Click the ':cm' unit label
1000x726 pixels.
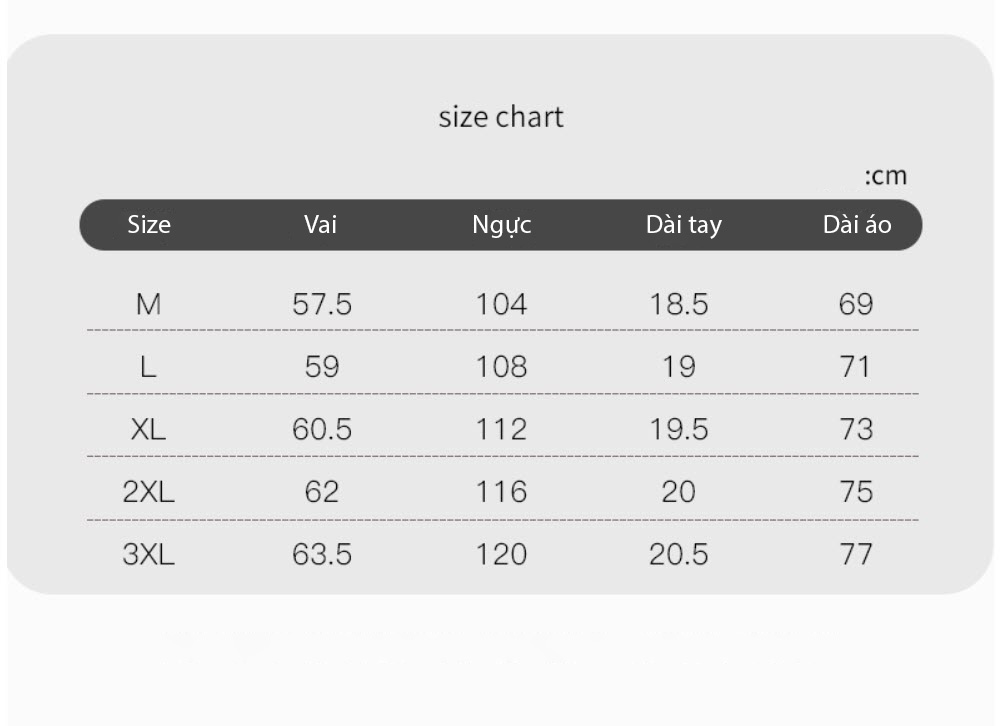[886, 176]
